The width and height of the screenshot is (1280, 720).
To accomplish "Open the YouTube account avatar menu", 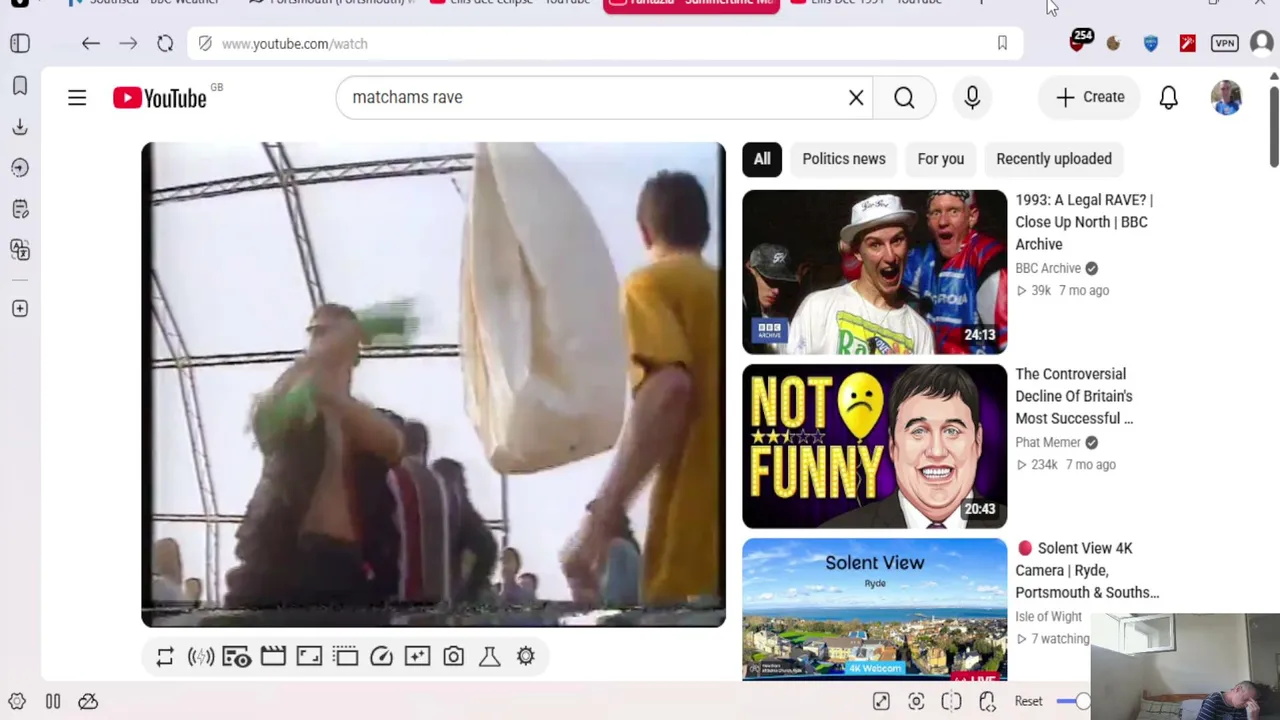I will [1226, 98].
